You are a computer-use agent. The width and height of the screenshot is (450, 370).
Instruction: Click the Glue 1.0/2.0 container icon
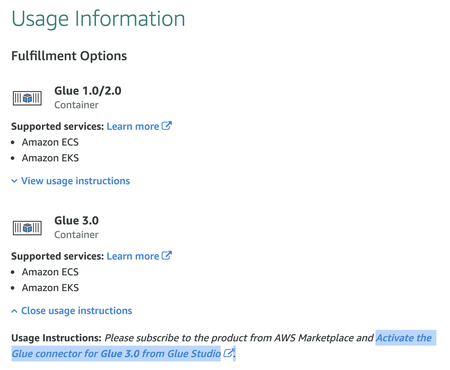pos(27,98)
